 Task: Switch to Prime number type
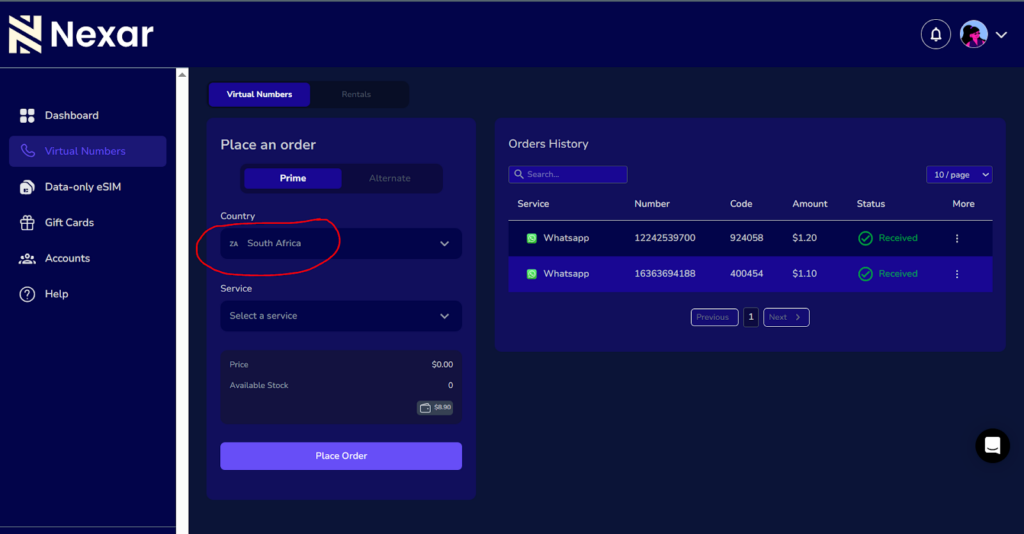point(293,179)
